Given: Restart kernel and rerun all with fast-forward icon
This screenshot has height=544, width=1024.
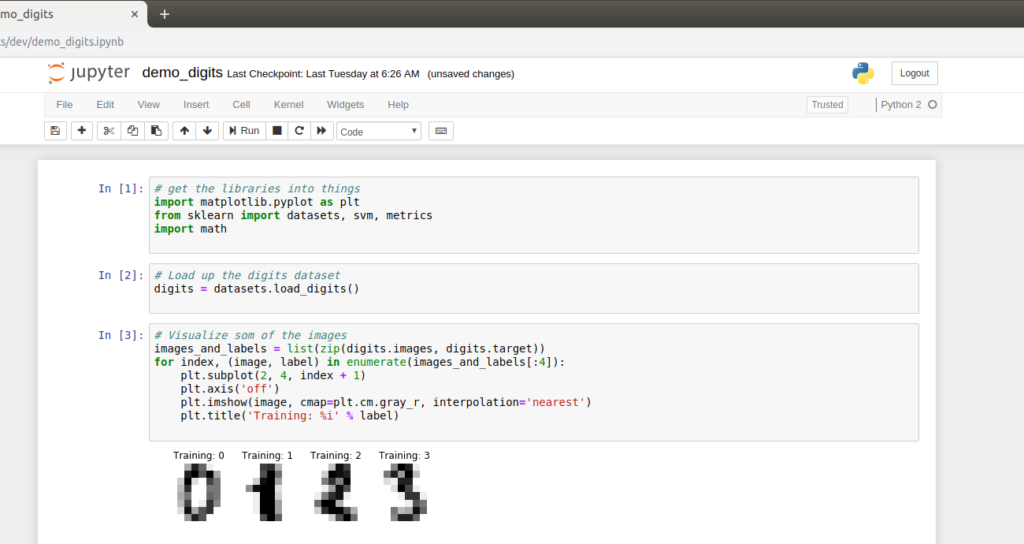Looking at the screenshot, I should click(322, 131).
